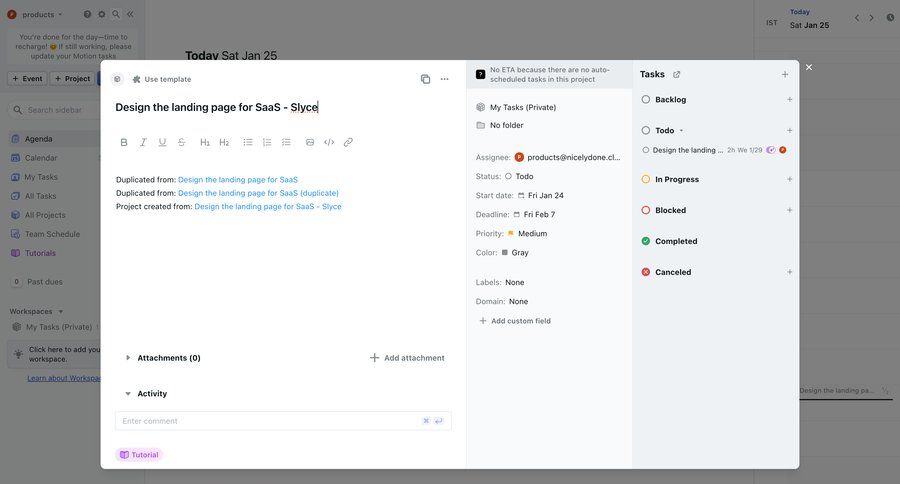Click the Use template button

tap(162, 79)
